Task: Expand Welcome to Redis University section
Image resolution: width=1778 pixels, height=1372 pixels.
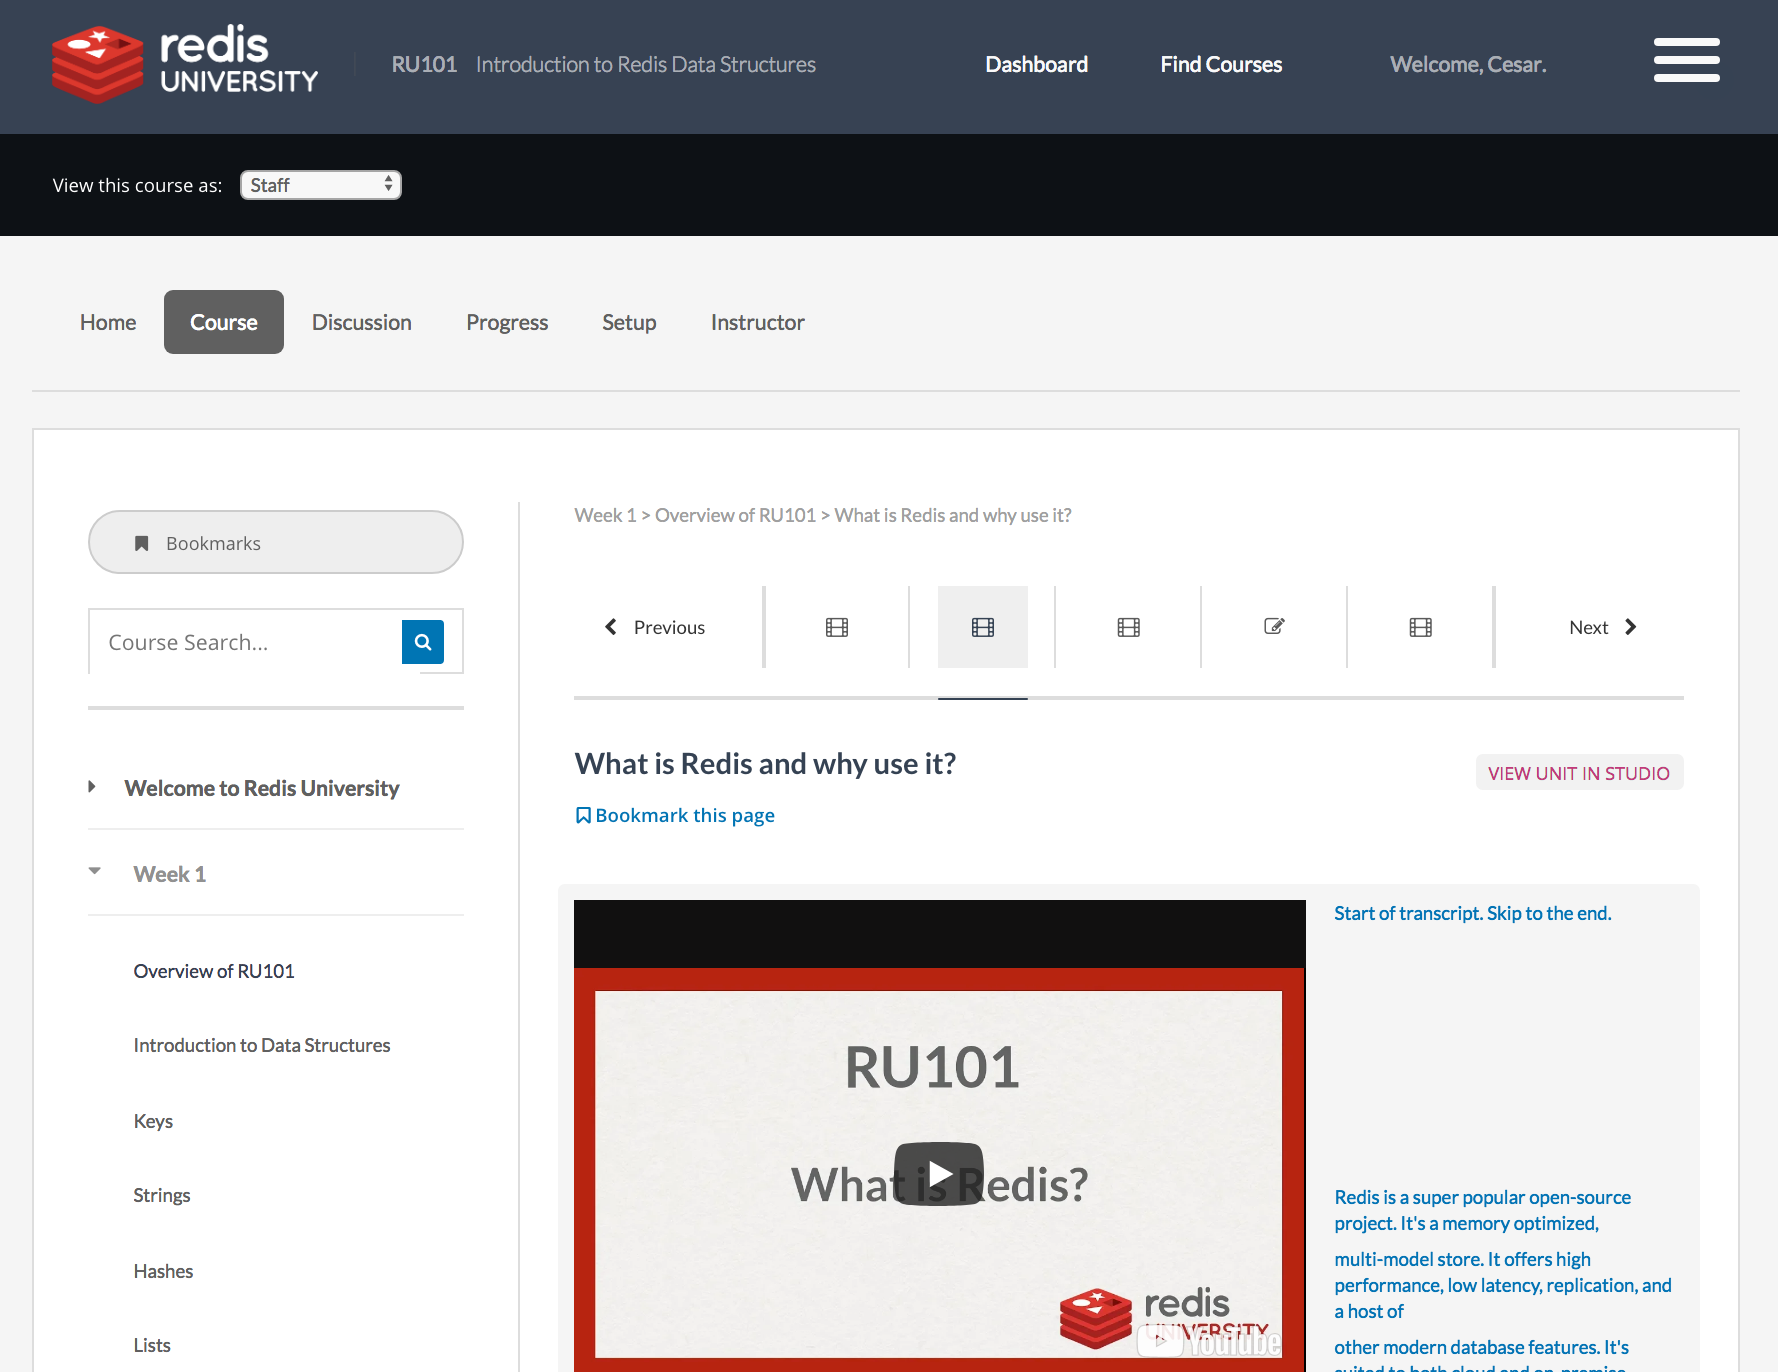Action: tap(261, 788)
